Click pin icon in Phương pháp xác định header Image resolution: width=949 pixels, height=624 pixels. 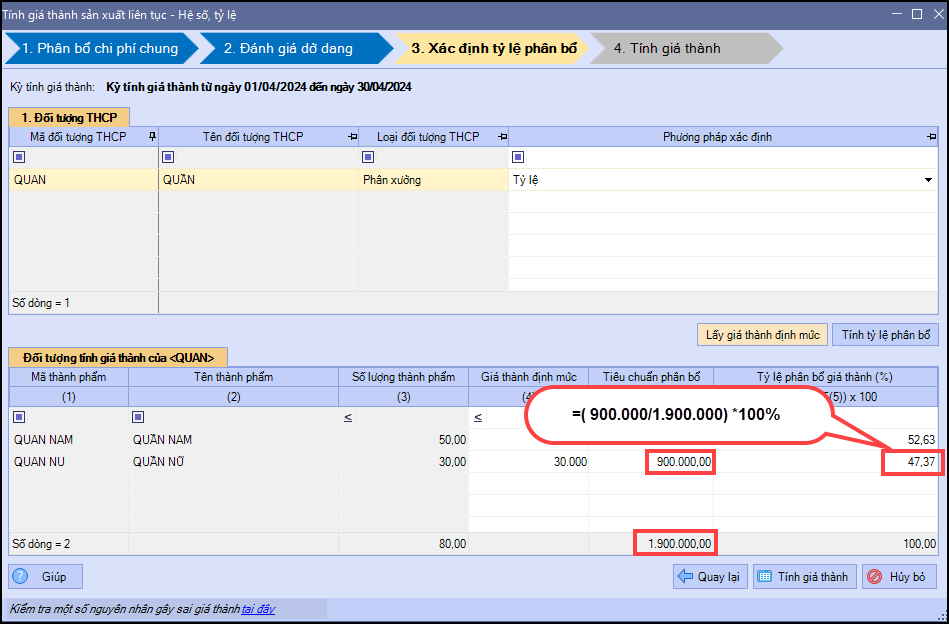[931, 137]
